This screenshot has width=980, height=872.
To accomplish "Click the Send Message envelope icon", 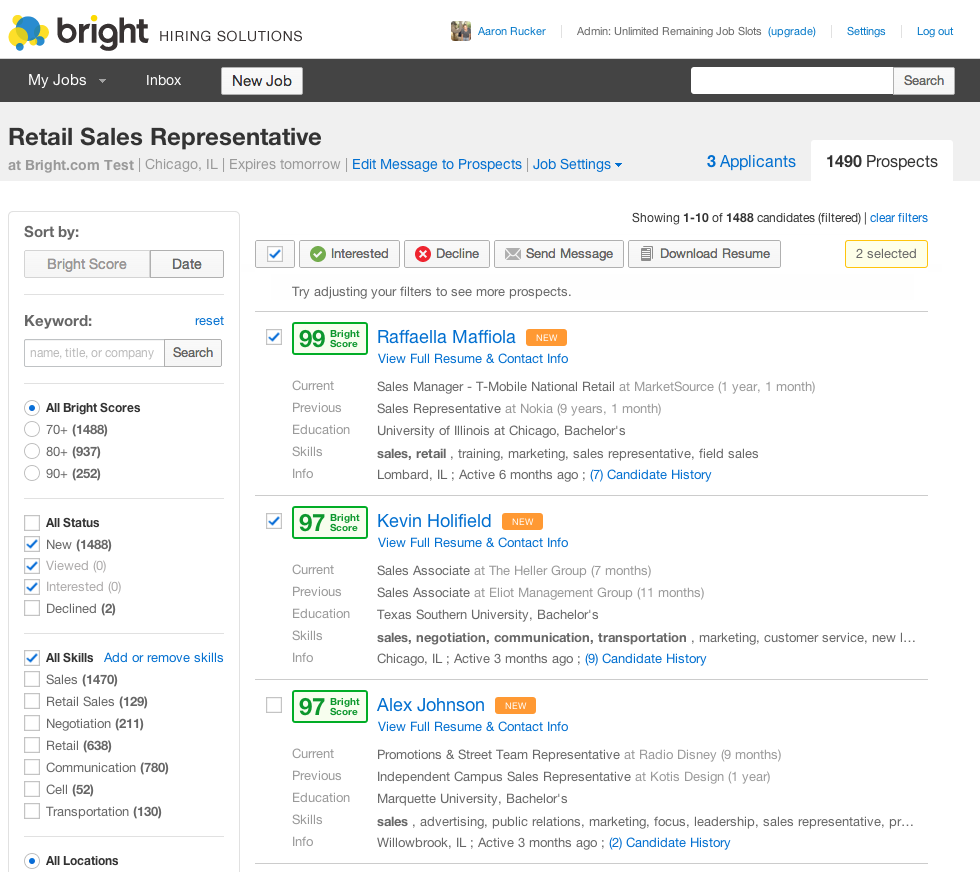I will (x=512, y=254).
